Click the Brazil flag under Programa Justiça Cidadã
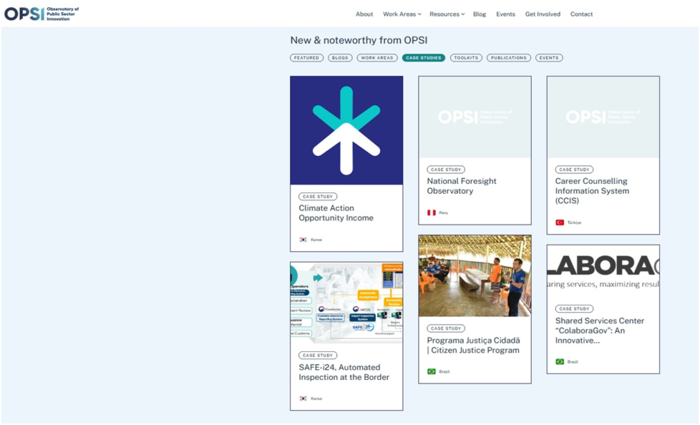Image resolution: width=700 pixels, height=425 pixels. (431, 371)
